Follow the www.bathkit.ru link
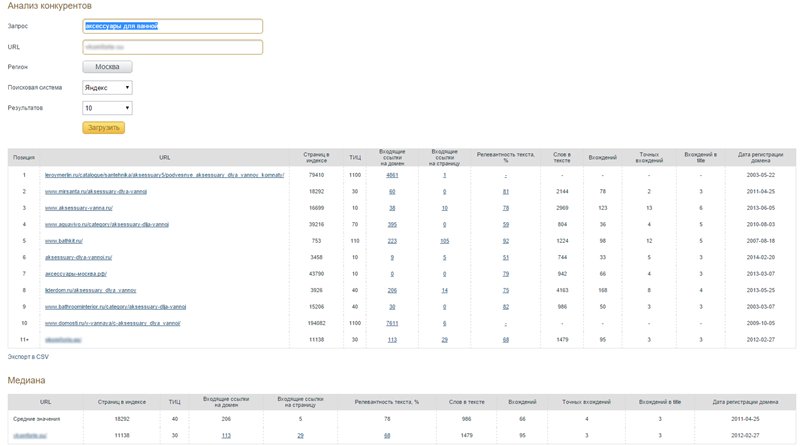 pos(64,241)
